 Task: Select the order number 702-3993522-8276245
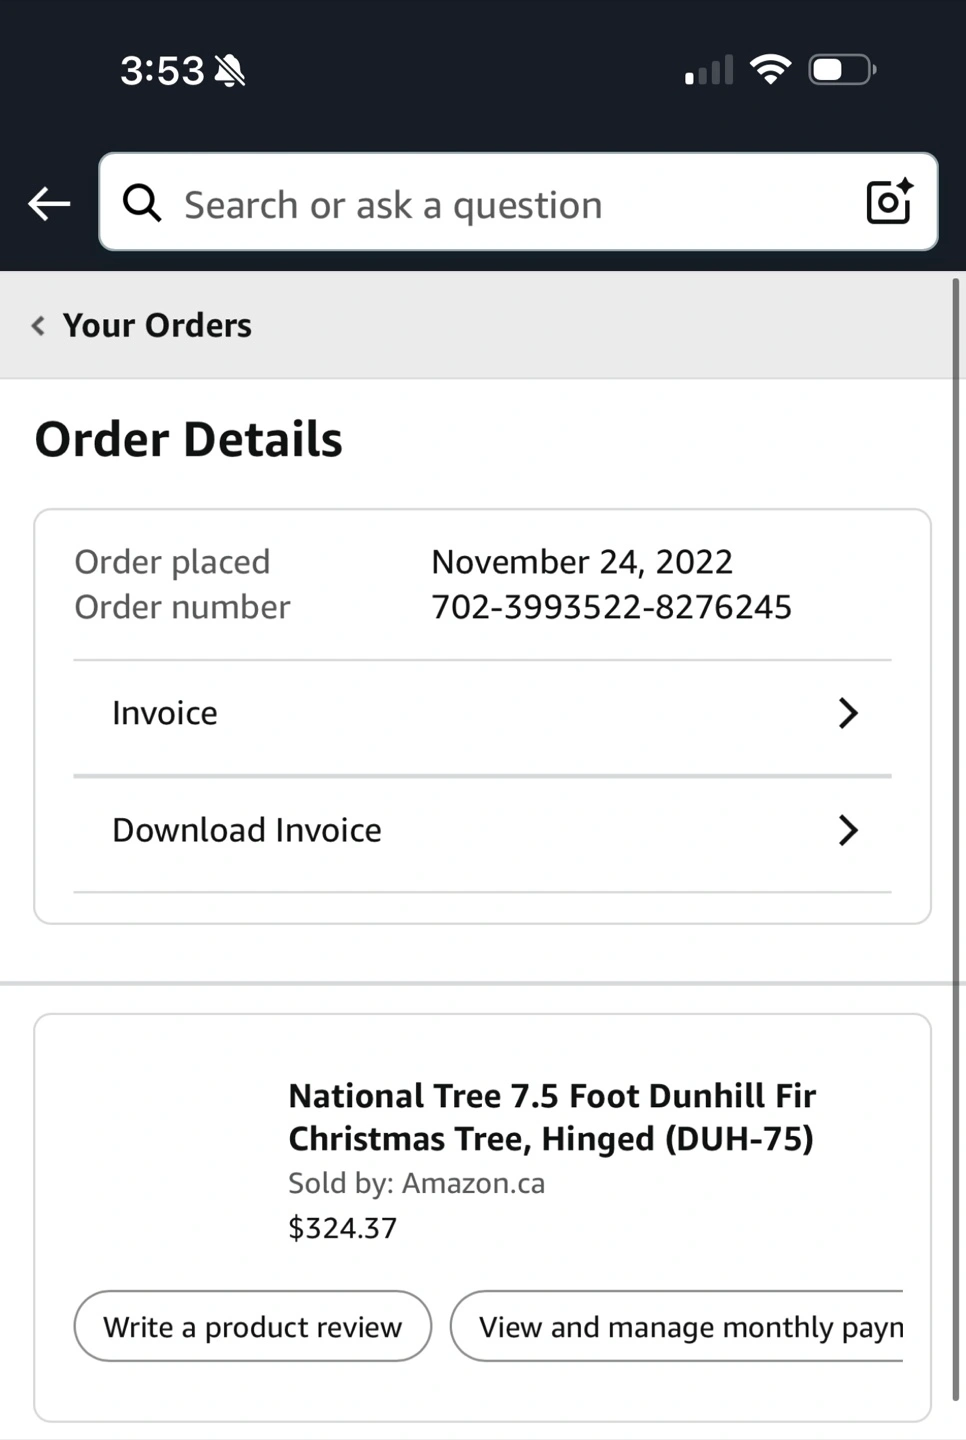pos(611,607)
